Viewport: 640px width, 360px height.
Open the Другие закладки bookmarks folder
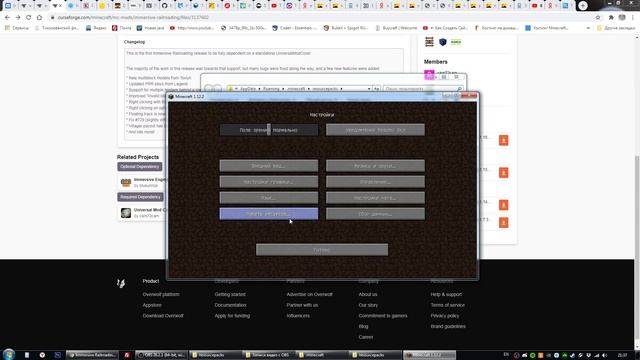click(616, 28)
